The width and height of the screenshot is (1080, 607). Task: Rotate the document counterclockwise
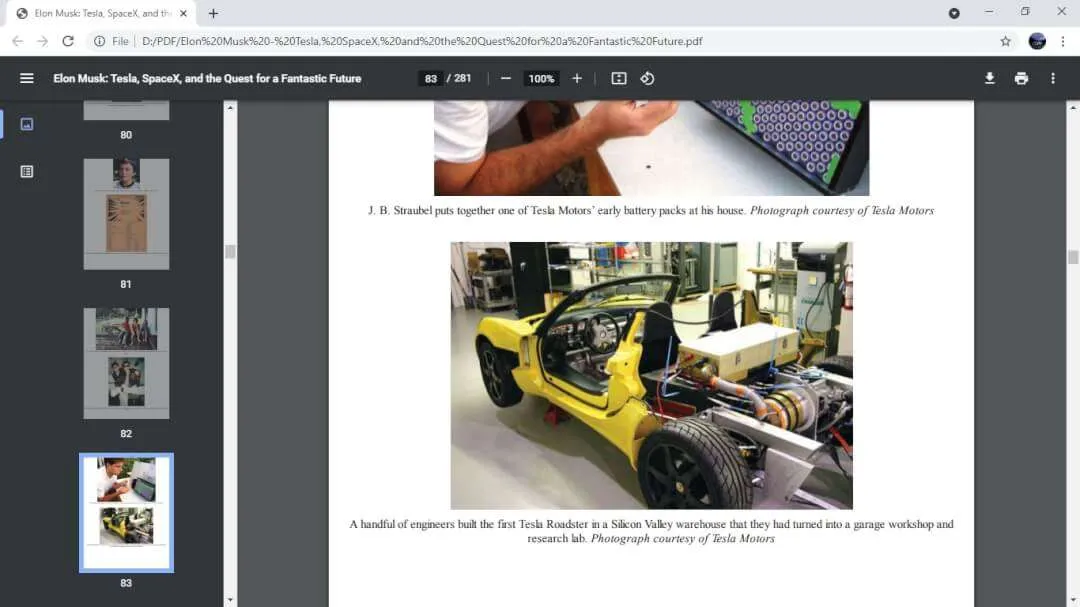click(x=647, y=79)
